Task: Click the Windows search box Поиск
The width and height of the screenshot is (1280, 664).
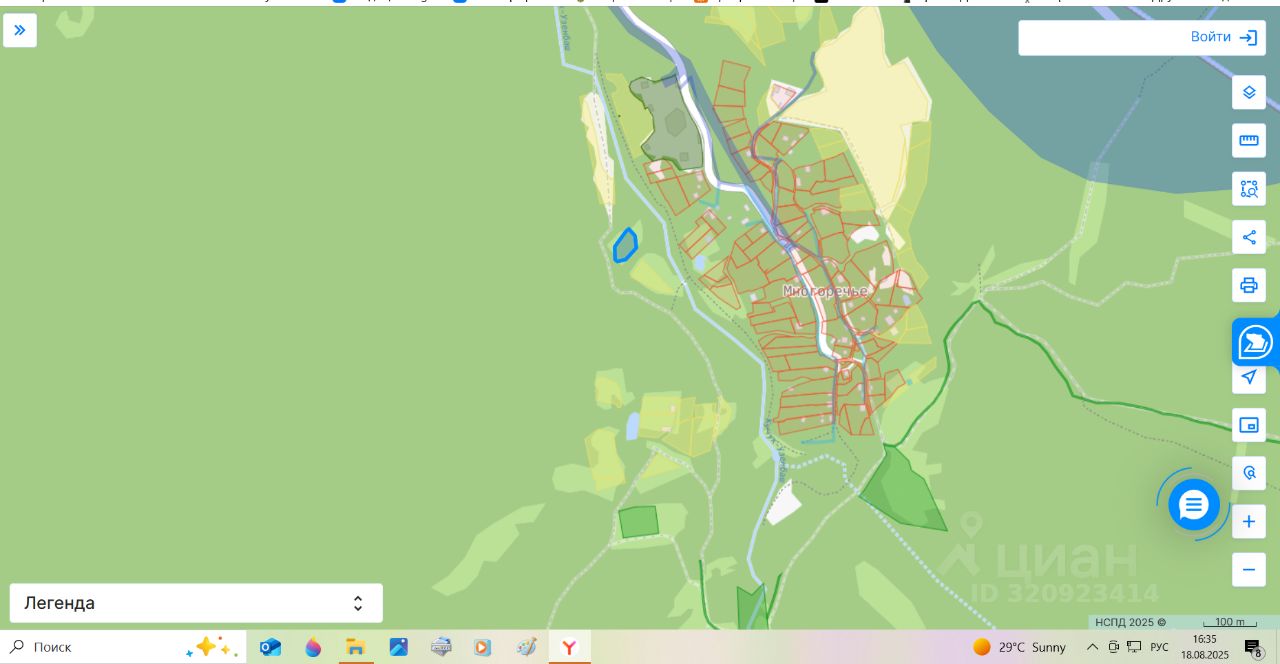Action: (123, 647)
